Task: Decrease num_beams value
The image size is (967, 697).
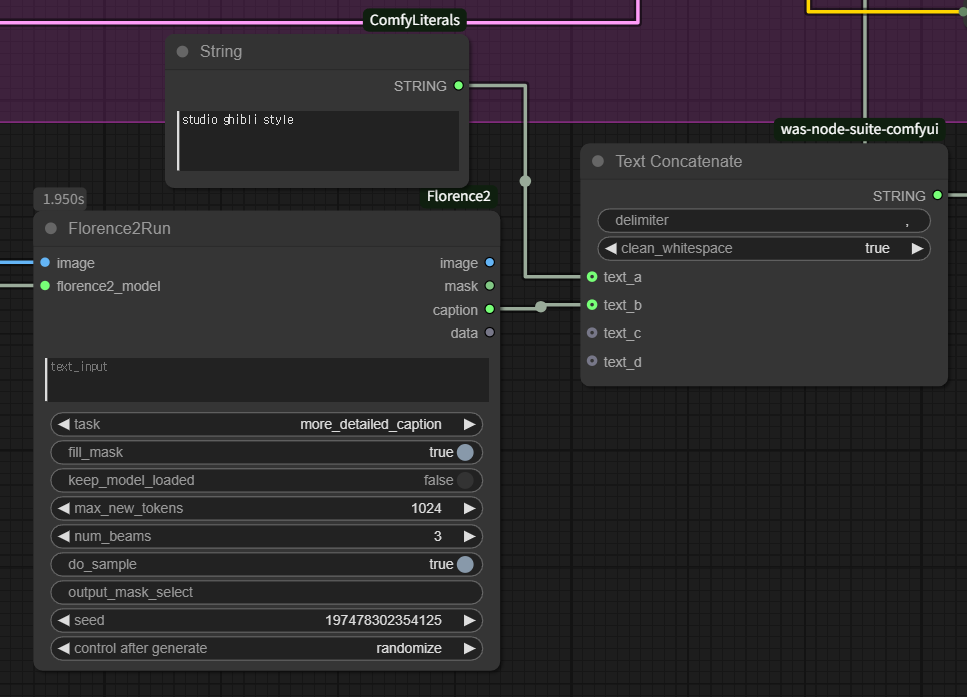Action: 63,537
